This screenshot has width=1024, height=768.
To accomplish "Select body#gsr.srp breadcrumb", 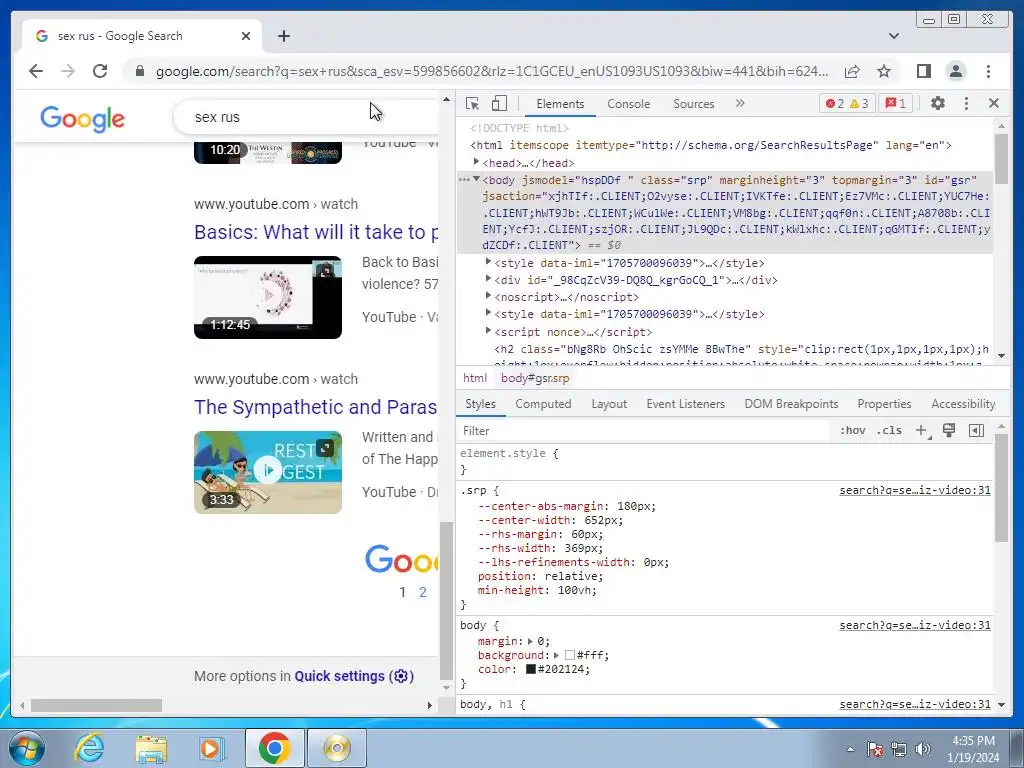I will tap(535, 378).
